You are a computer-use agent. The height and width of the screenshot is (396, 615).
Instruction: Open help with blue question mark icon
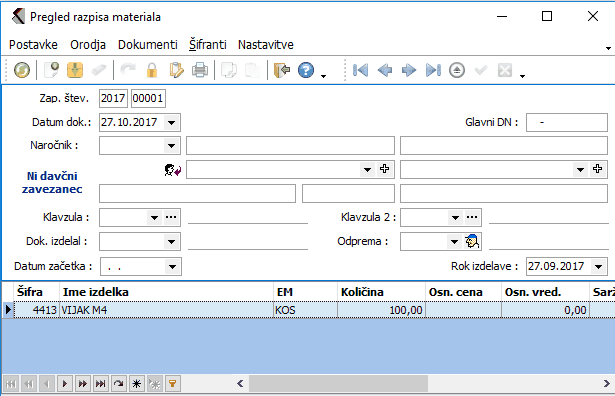pos(306,71)
